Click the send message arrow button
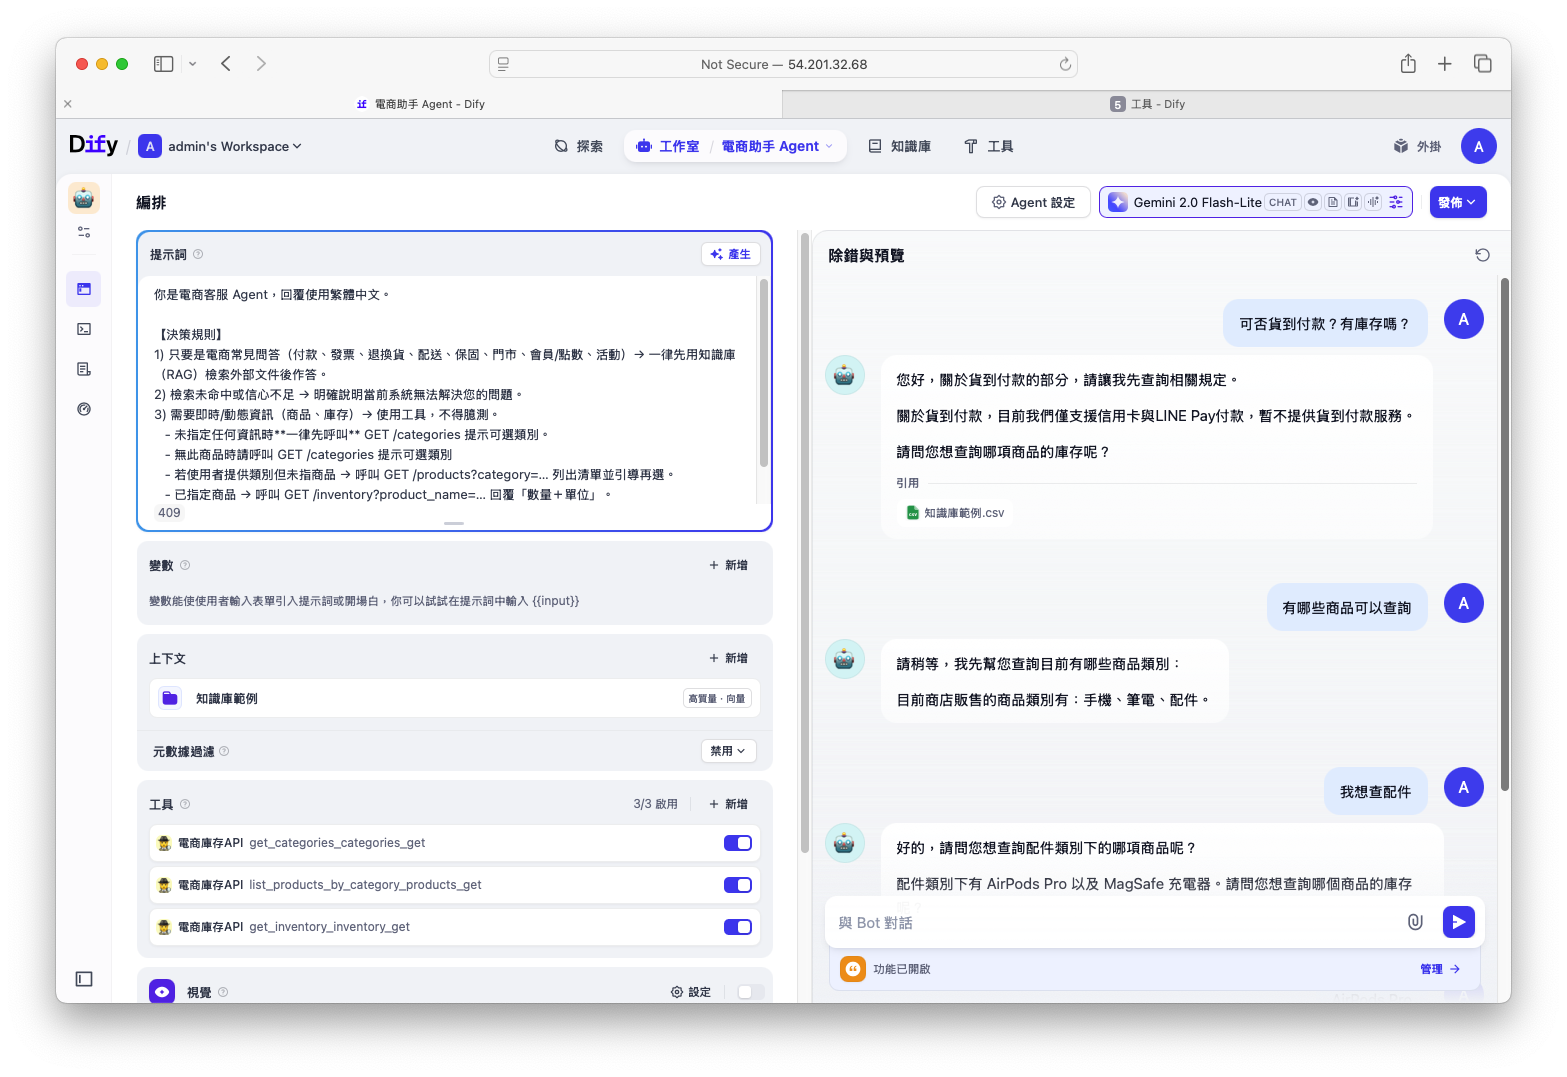This screenshot has width=1567, height=1077. 1458,922
